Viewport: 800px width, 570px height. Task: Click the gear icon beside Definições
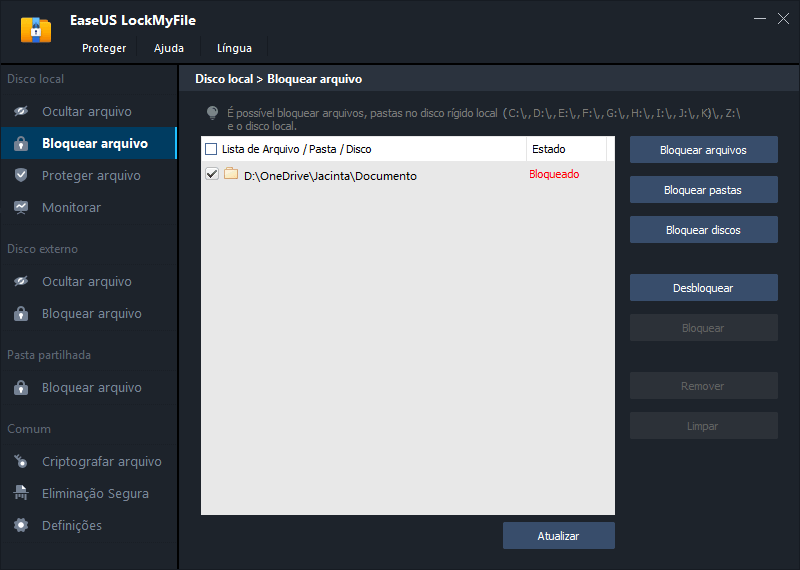click(21, 525)
